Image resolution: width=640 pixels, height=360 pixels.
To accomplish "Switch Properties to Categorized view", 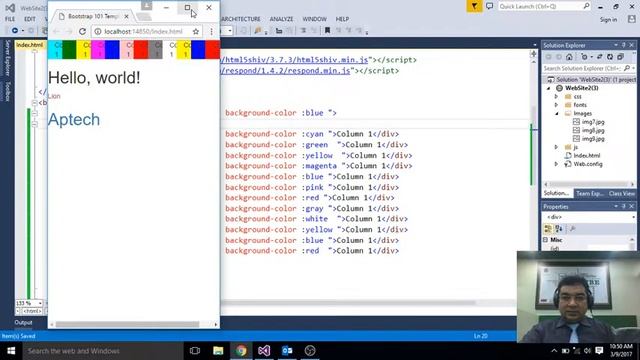I will pyautogui.click(x=548, y=229).
